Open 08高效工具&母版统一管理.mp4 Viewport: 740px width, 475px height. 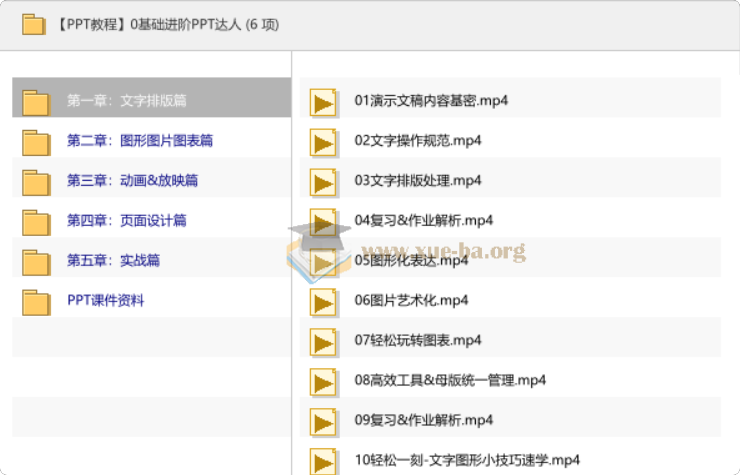[450, 381]
